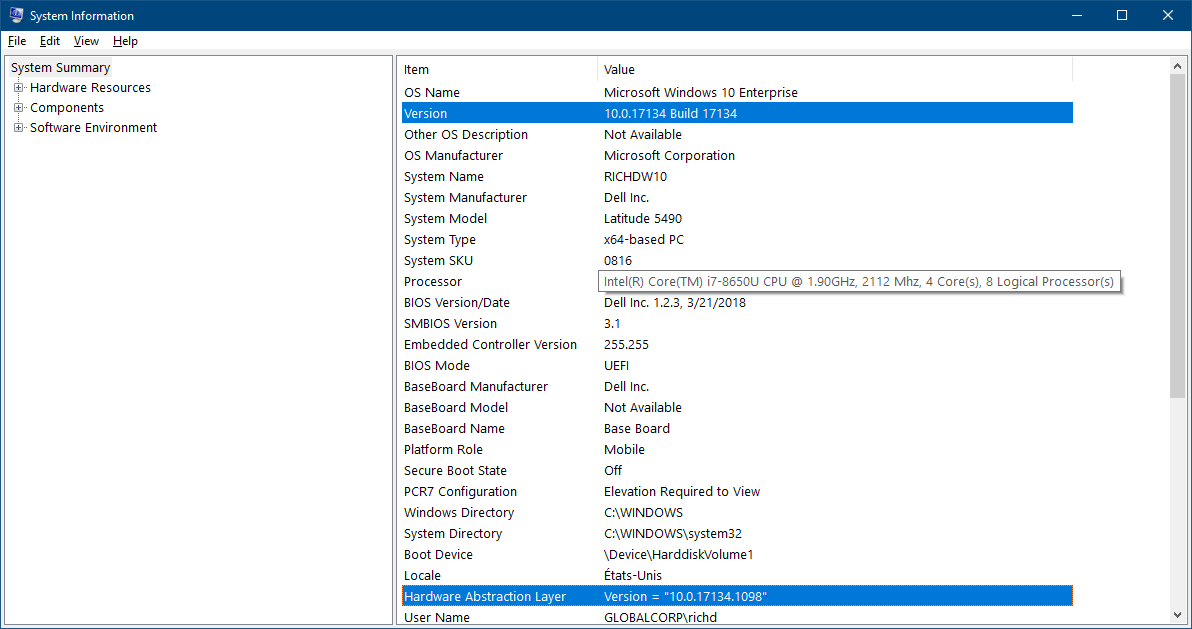Select the BIOS Version/Date row
The image size is (1192, 629).
click(x=737, y=303)
